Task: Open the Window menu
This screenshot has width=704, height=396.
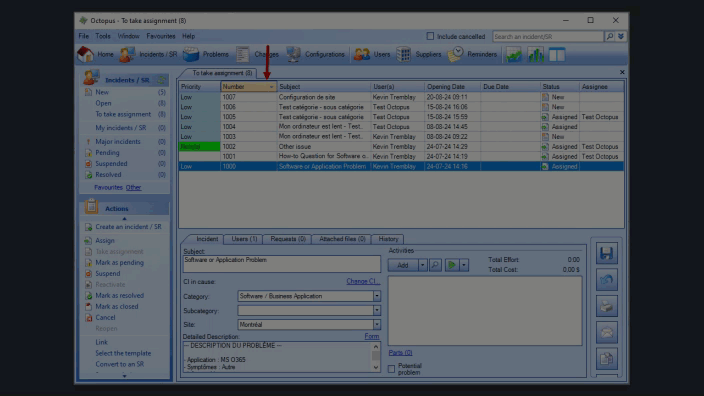Action: [x=128, y=36]
